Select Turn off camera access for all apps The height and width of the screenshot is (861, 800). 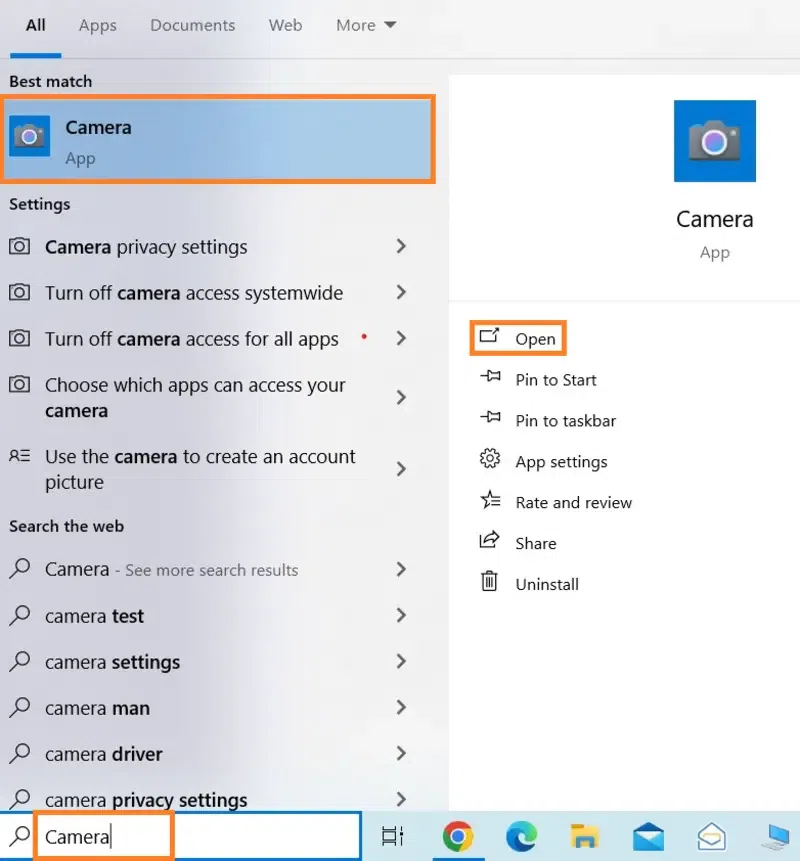[209, 339]
